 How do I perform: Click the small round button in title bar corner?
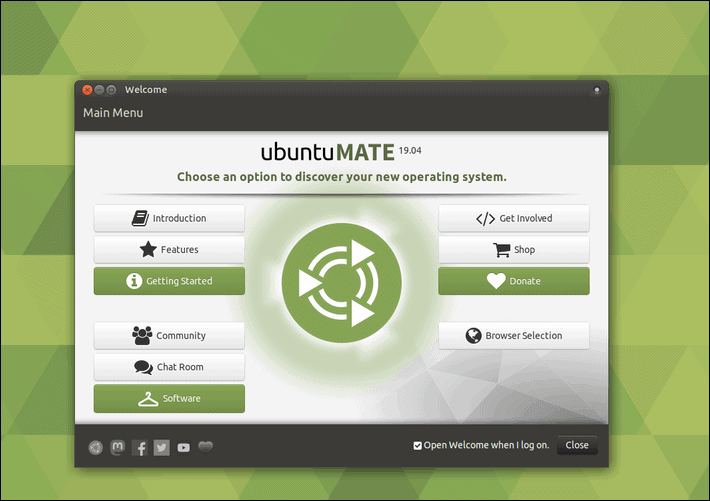[597, 90]
